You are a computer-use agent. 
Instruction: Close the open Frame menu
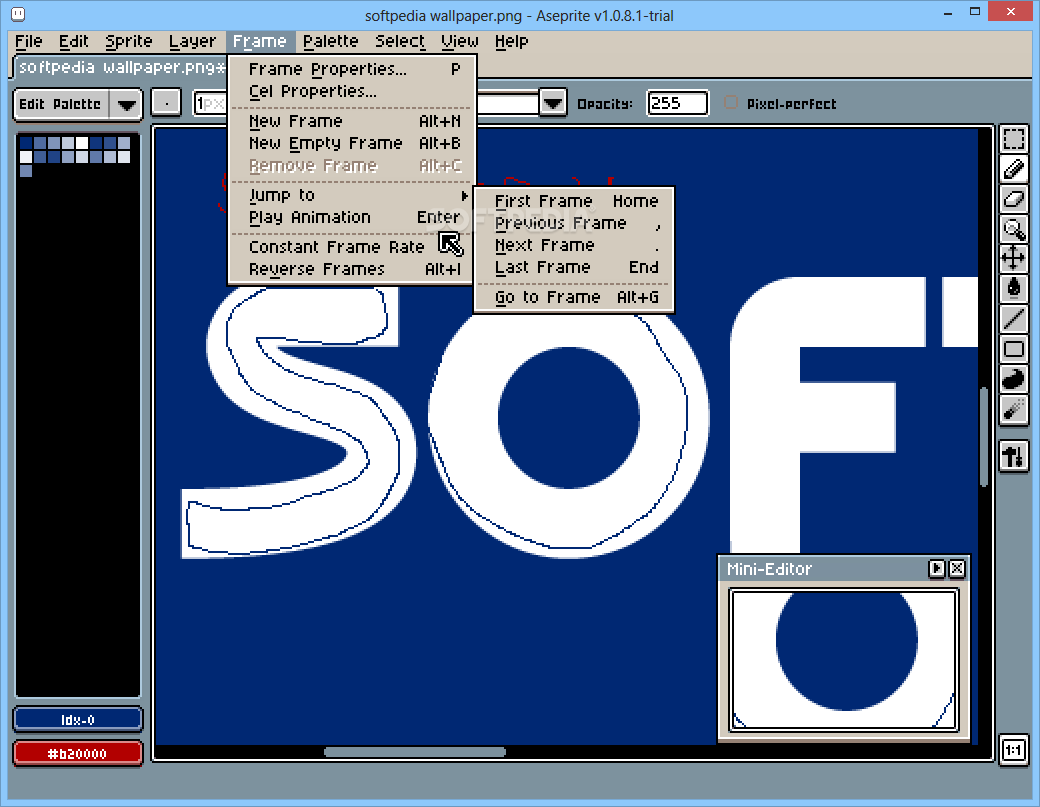point(260,42)
